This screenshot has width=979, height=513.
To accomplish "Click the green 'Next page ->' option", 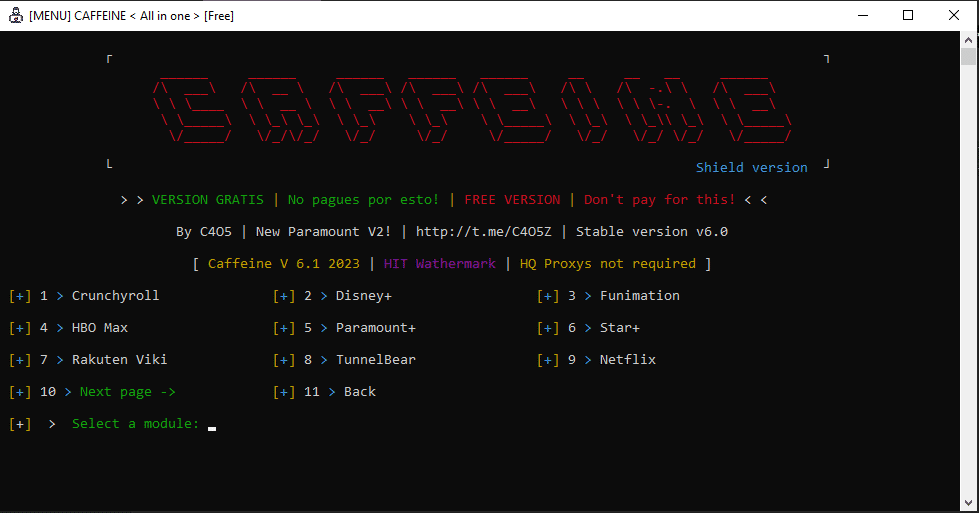I will click(127, 392).
